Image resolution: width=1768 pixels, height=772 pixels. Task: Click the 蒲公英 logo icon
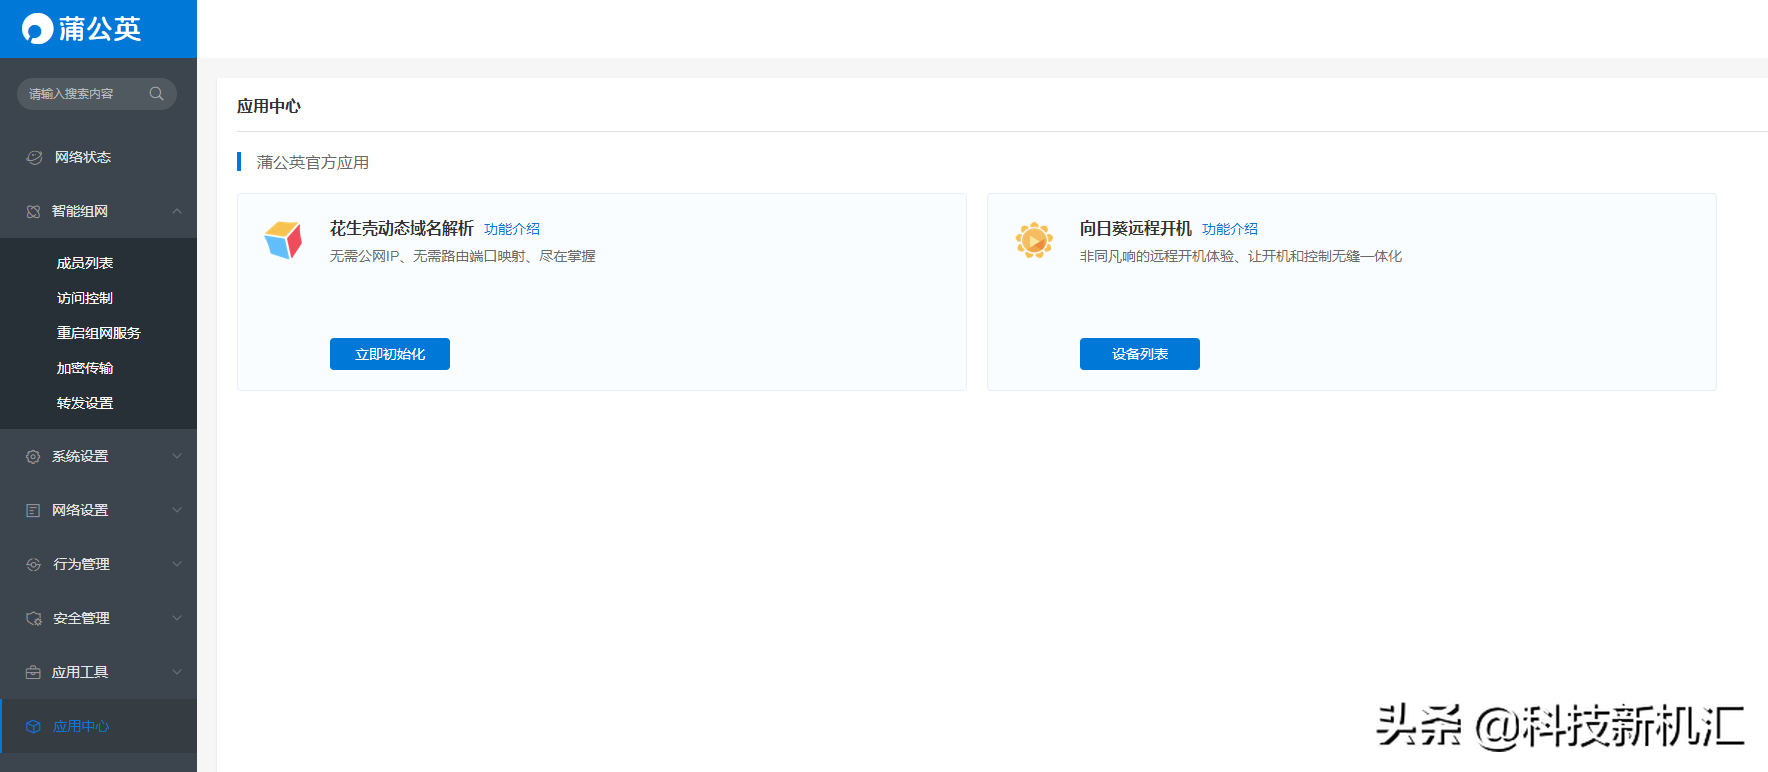click(37, 28)
